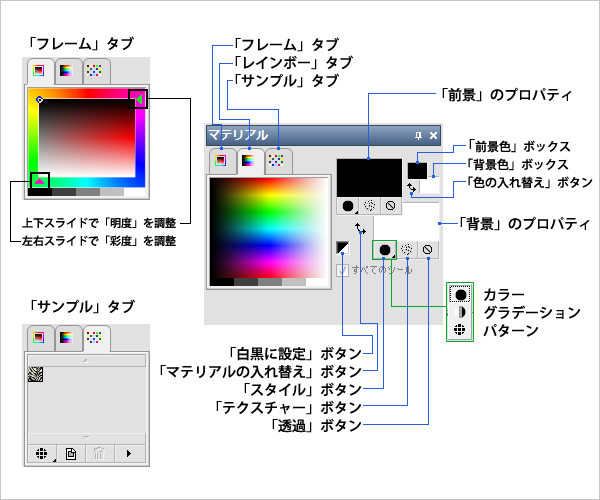The width and height of the screenshot is (600, 500).
Task: Click the new swatch page icon in the Sample panel
Action: tap(71, 454)
